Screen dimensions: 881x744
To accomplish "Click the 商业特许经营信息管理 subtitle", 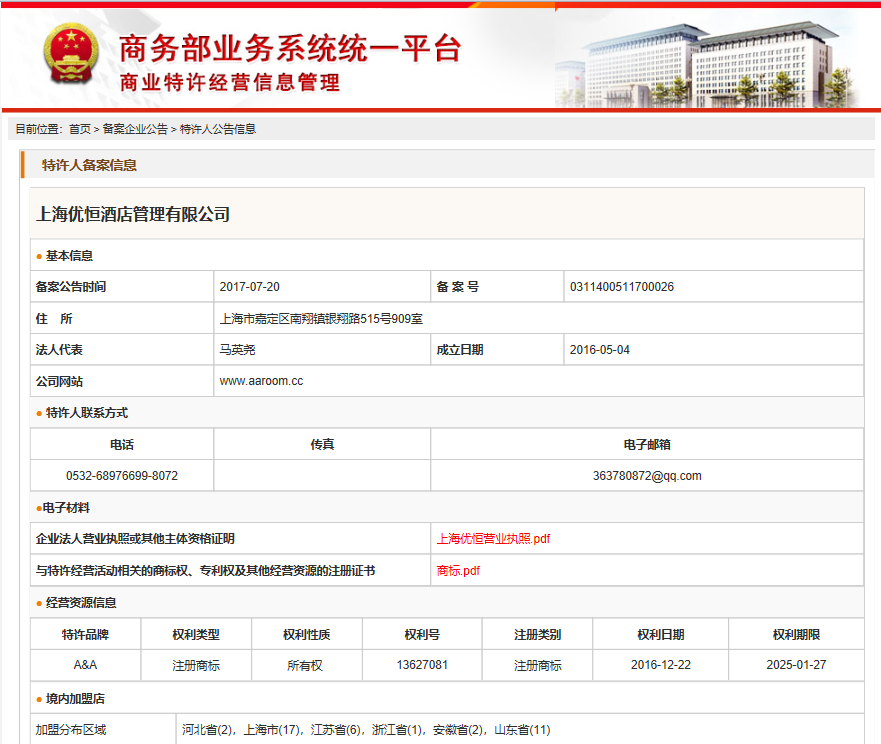I will [230, 83].
